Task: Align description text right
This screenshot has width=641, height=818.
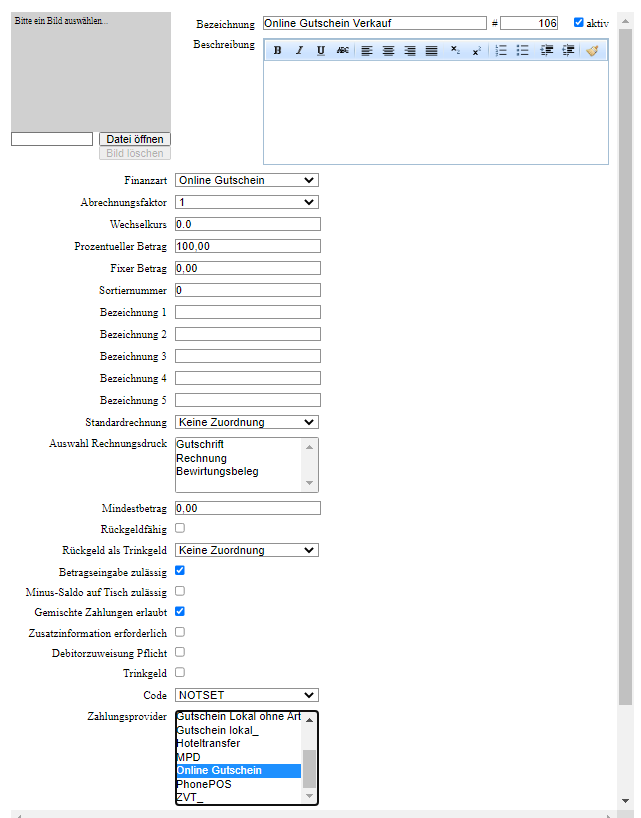Action: pos(410,51)
